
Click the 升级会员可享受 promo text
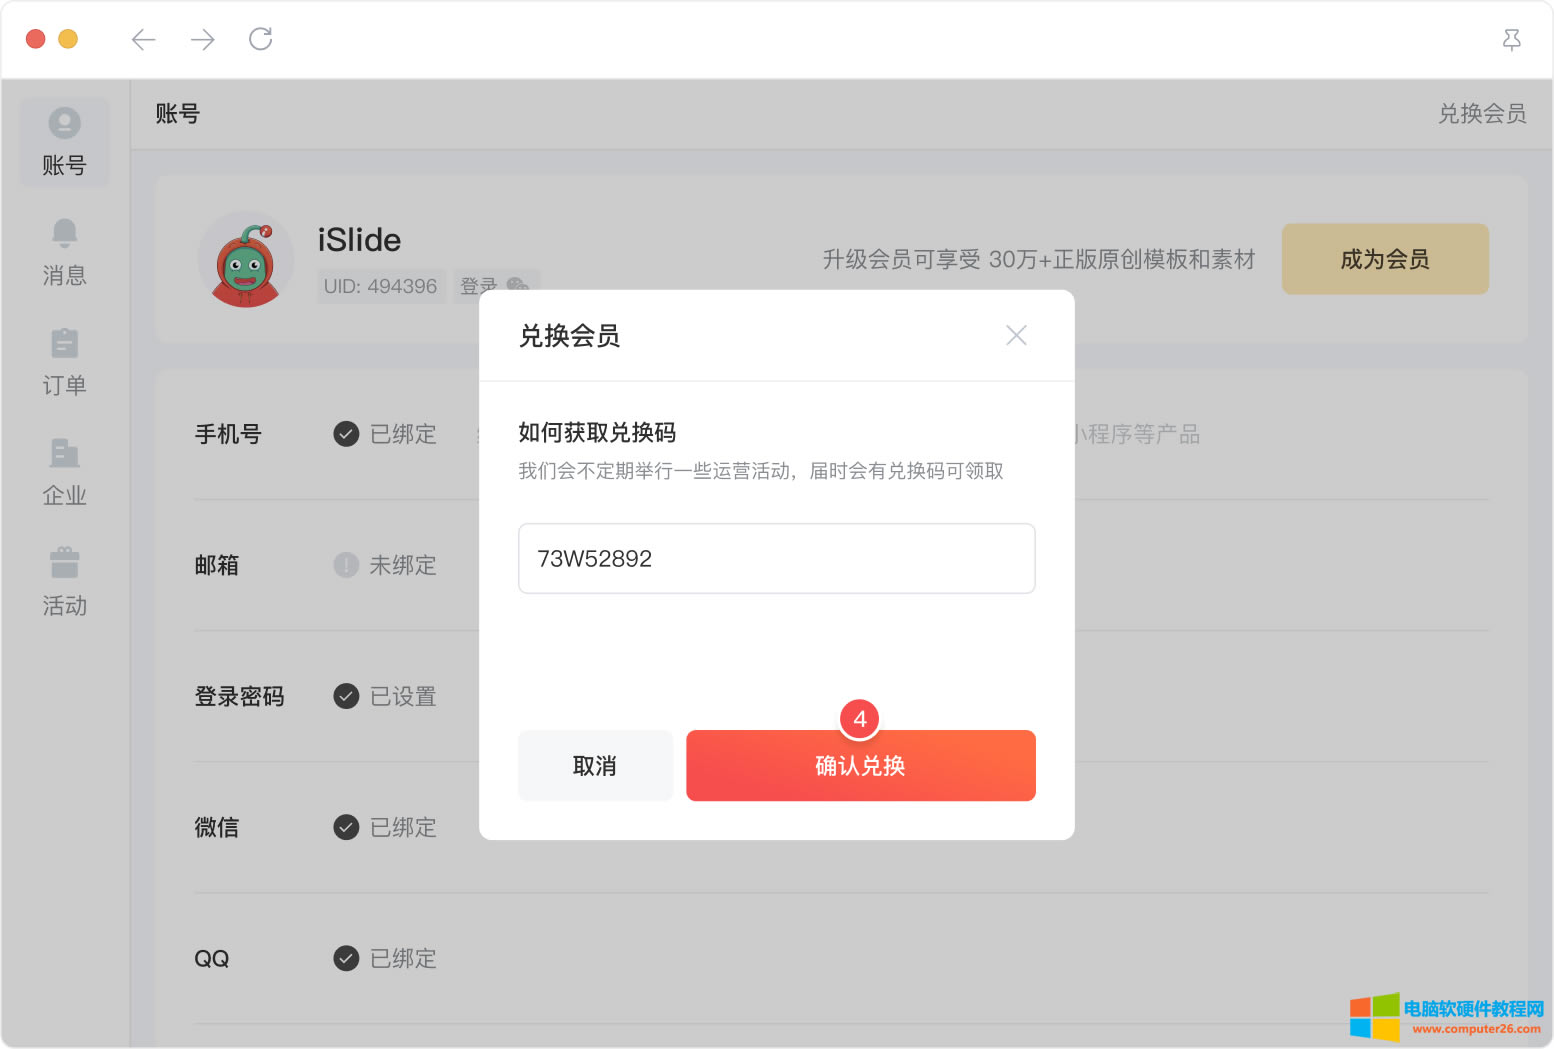coord(1039,260)
